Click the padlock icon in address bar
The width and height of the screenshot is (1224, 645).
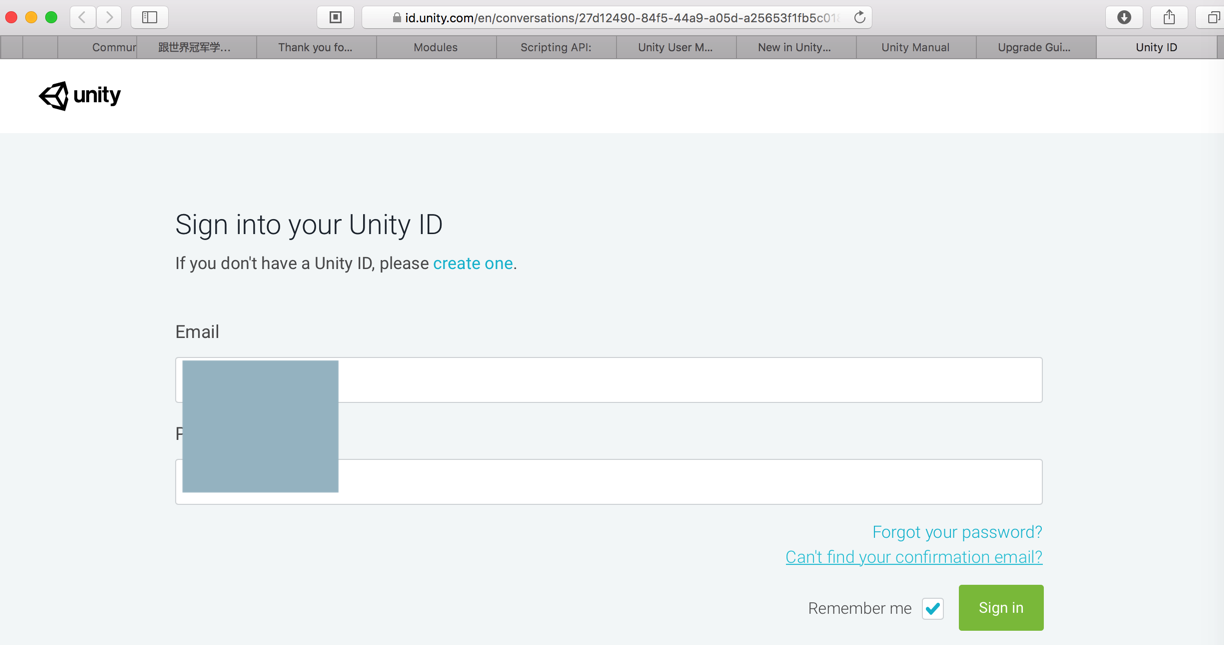tap(397, 18)
